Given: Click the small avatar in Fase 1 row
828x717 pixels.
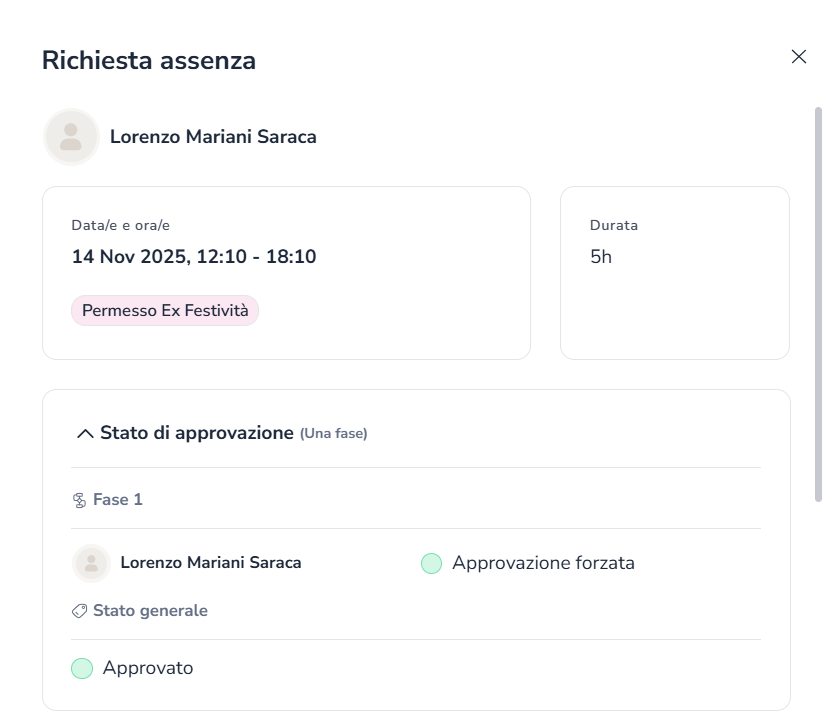Looking at the screenshot, I should point(91,563).
